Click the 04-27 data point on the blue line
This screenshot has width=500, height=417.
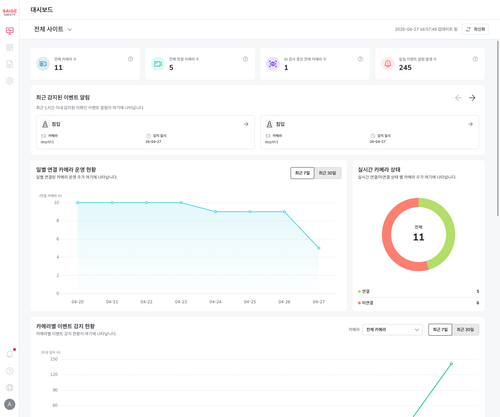319,248
